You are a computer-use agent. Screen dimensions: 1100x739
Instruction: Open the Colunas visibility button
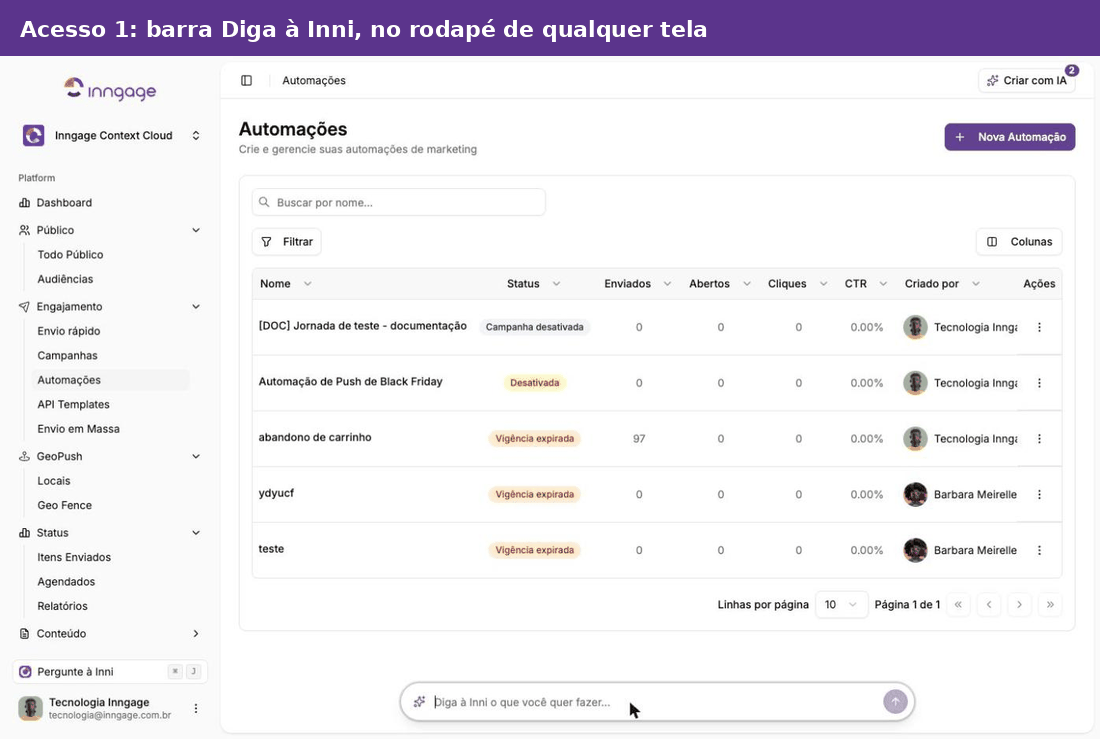[1019, 241]
